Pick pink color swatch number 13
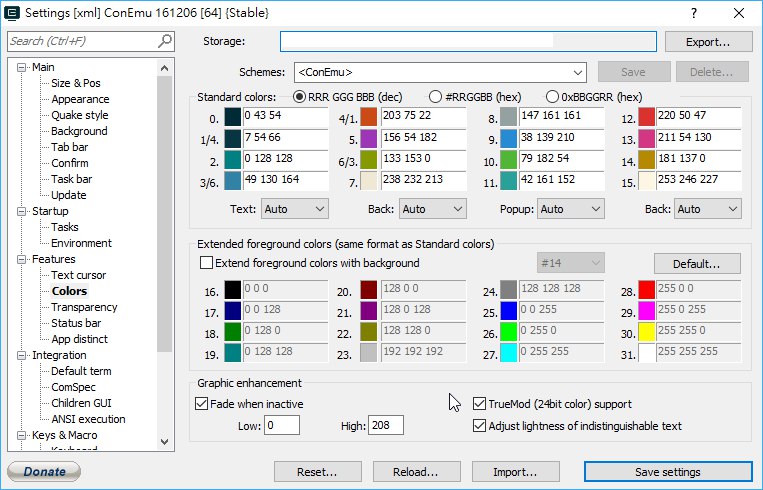The width and height of the screenshot is (763, 490). point(647,139)
